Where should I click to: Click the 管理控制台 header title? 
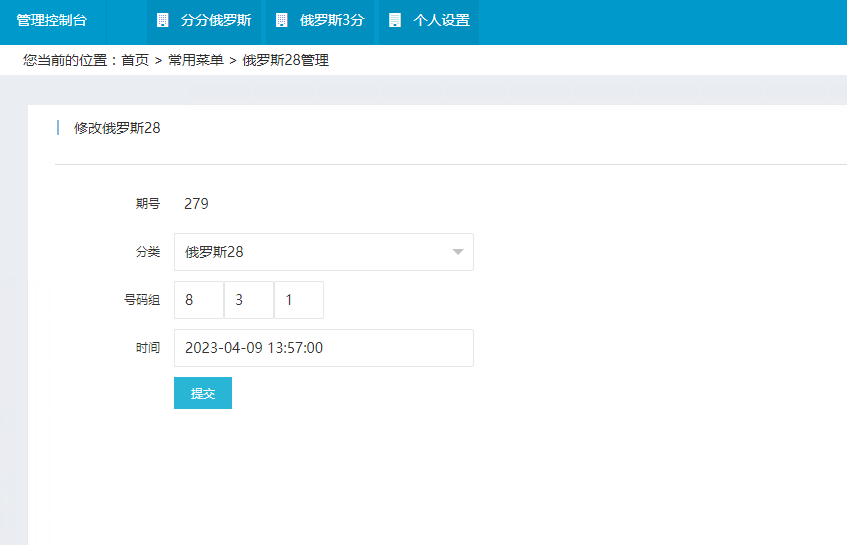pyautogui.click(x=51, y=20)
